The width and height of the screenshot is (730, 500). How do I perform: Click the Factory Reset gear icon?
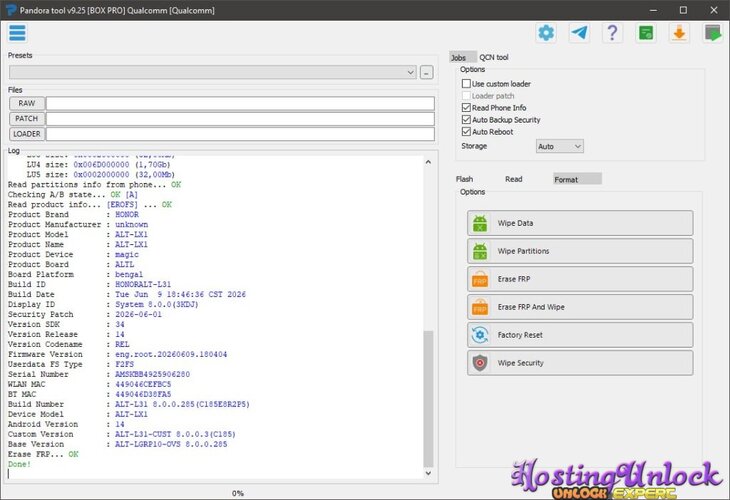click(x=480, y=335)
